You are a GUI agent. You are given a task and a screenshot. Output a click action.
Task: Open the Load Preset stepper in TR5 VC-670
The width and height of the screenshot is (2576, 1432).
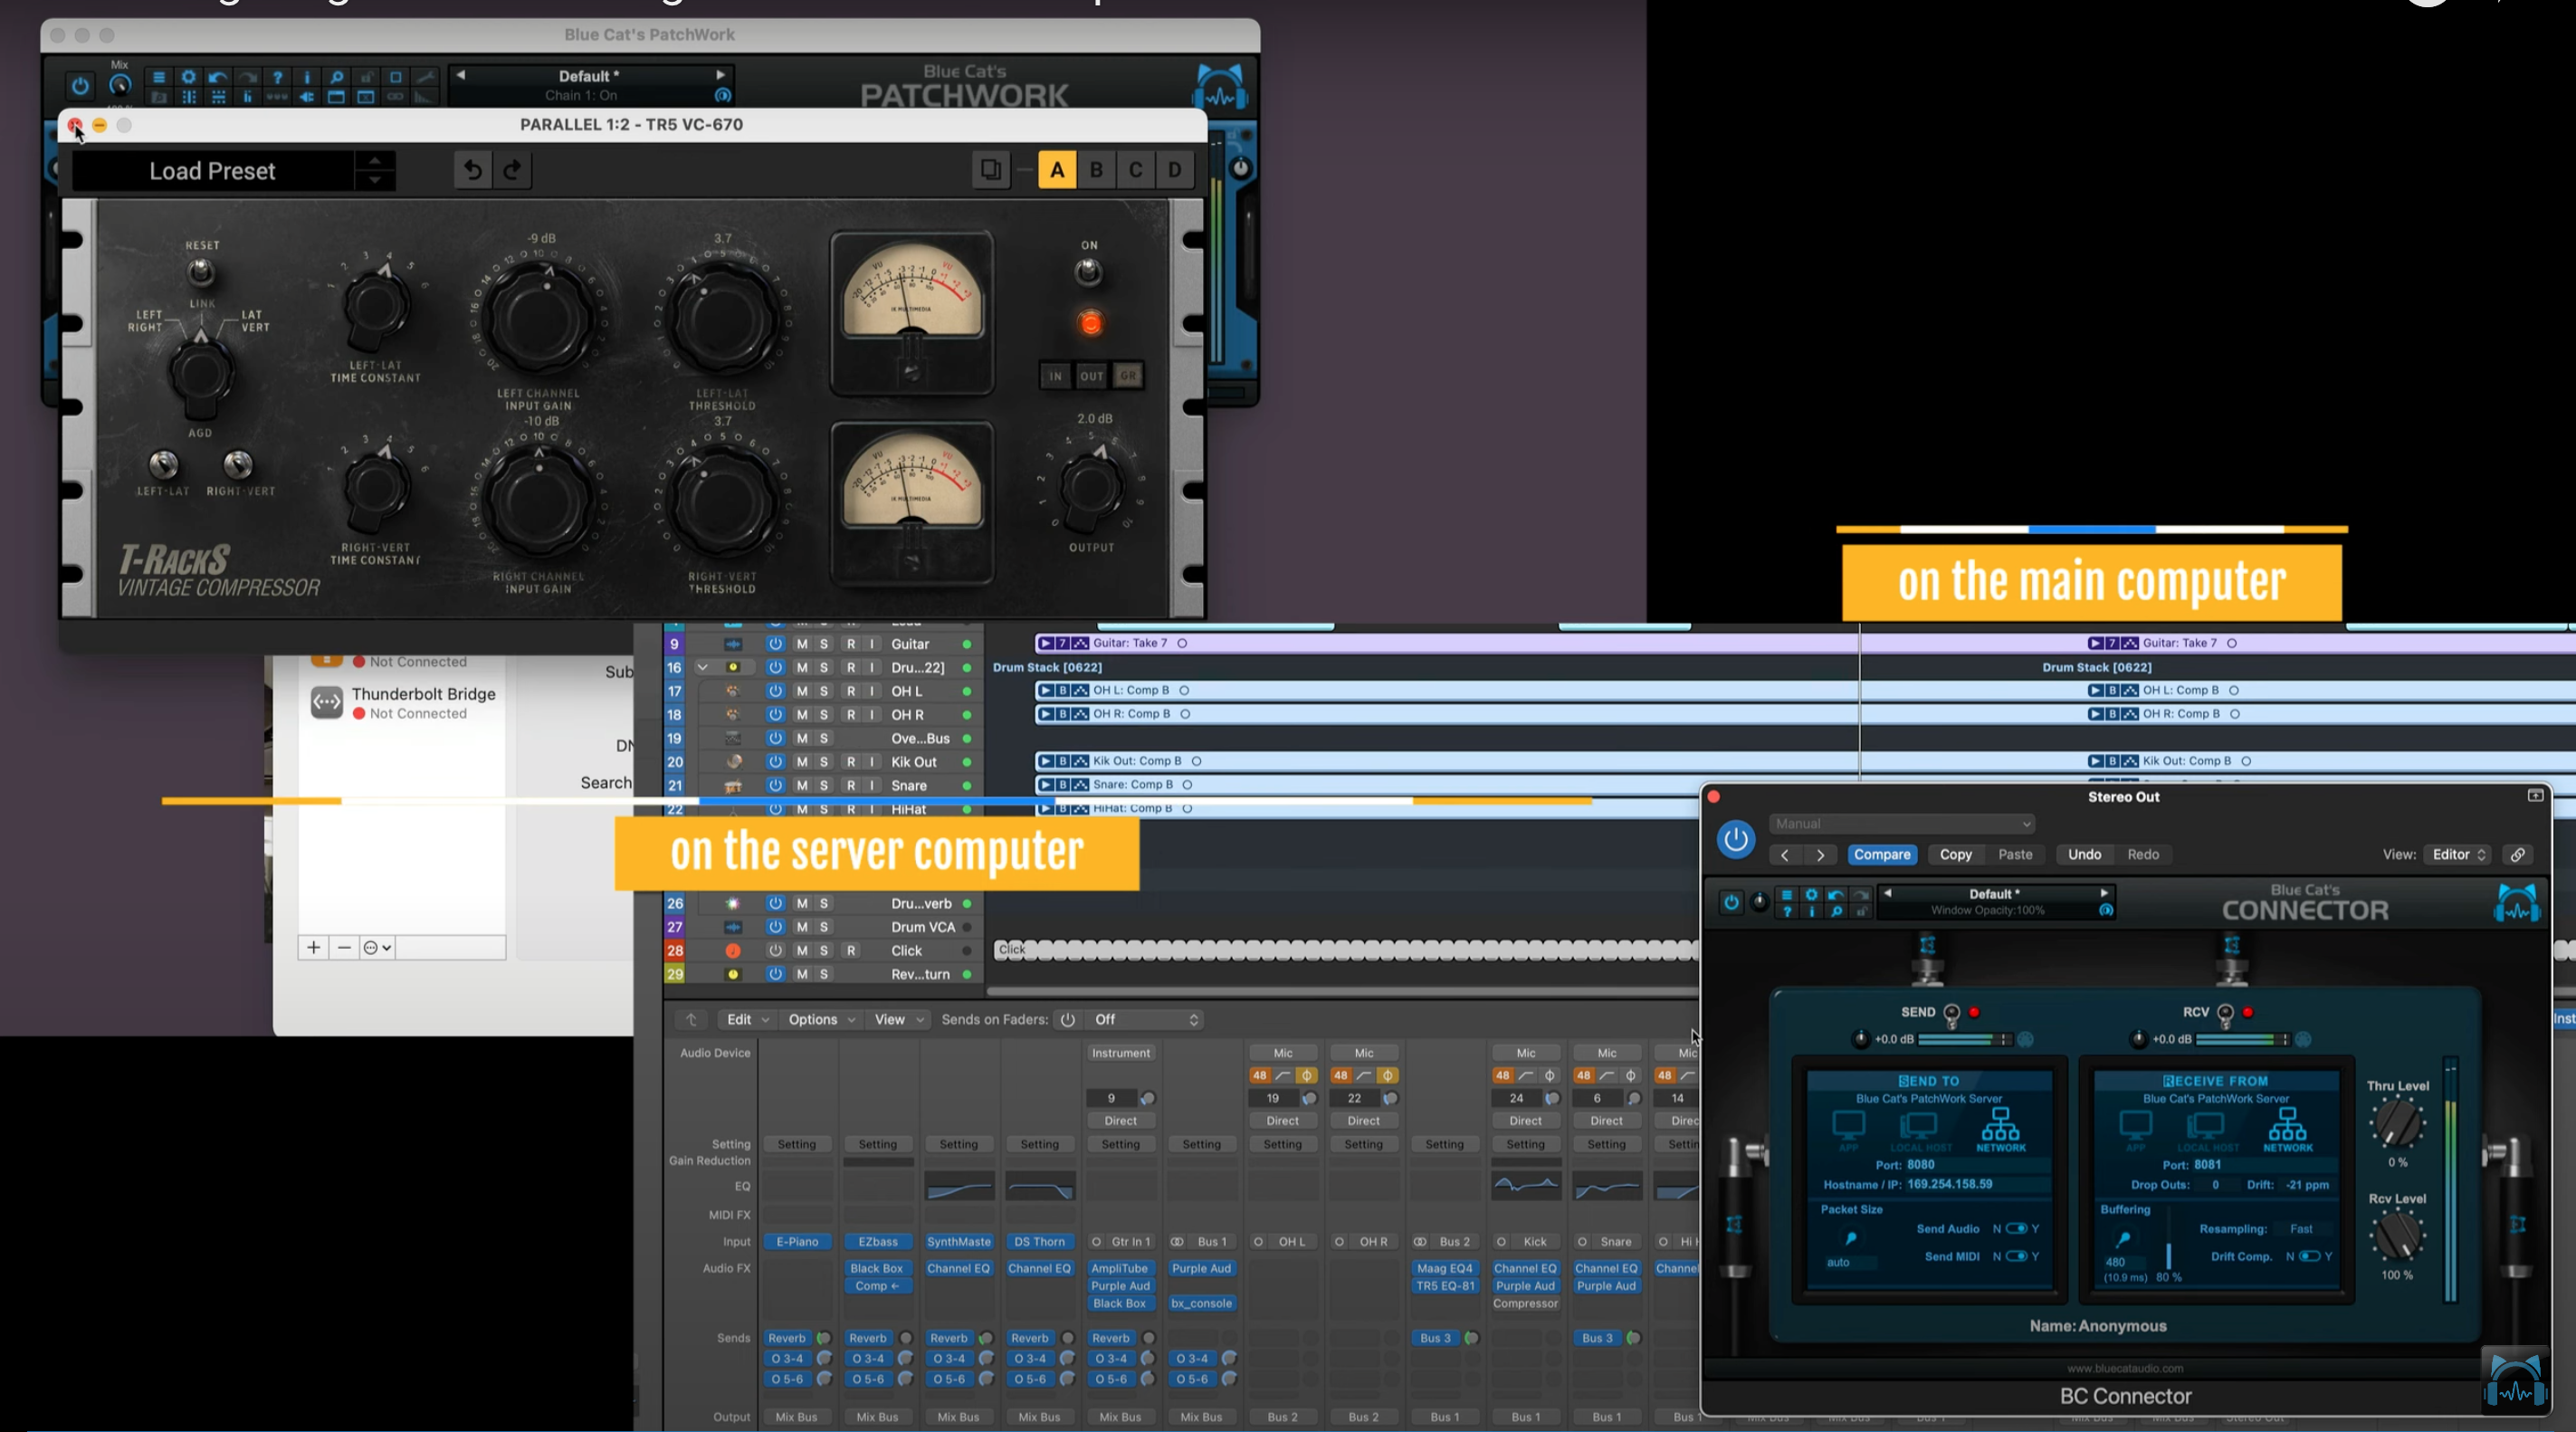click(375, 169)
